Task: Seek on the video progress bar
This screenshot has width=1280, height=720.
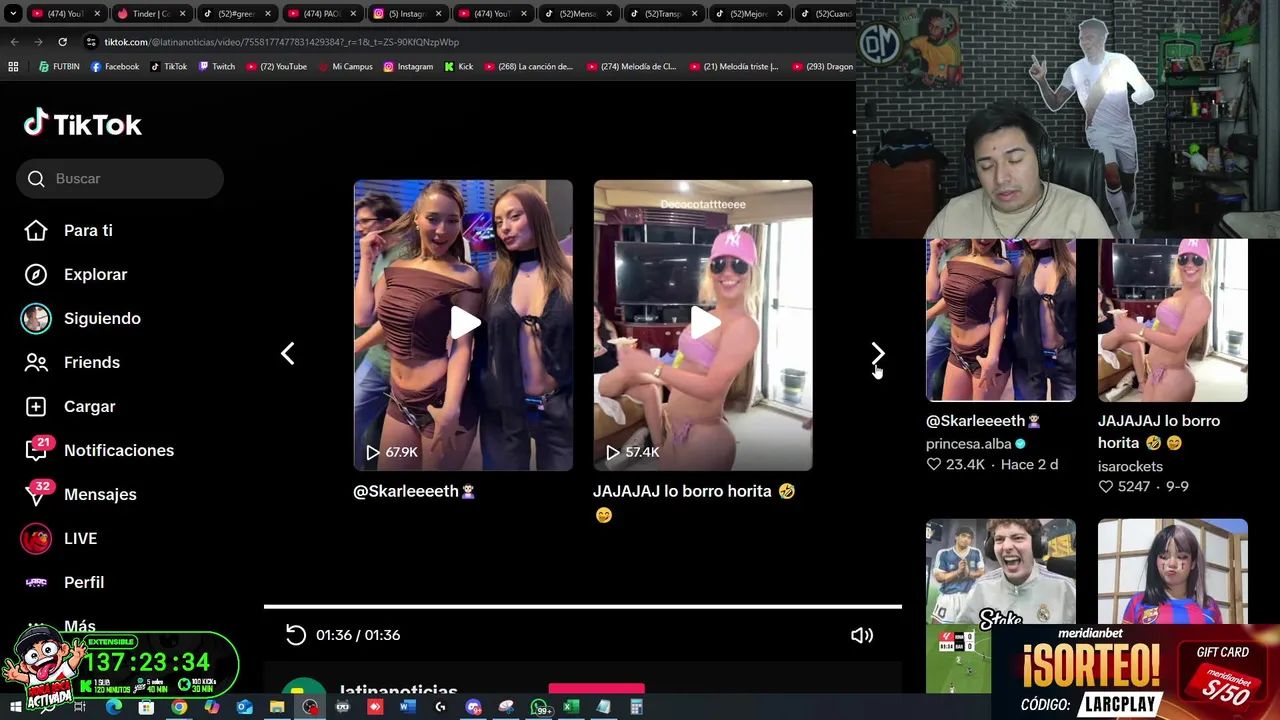Action: coord(583,606)
